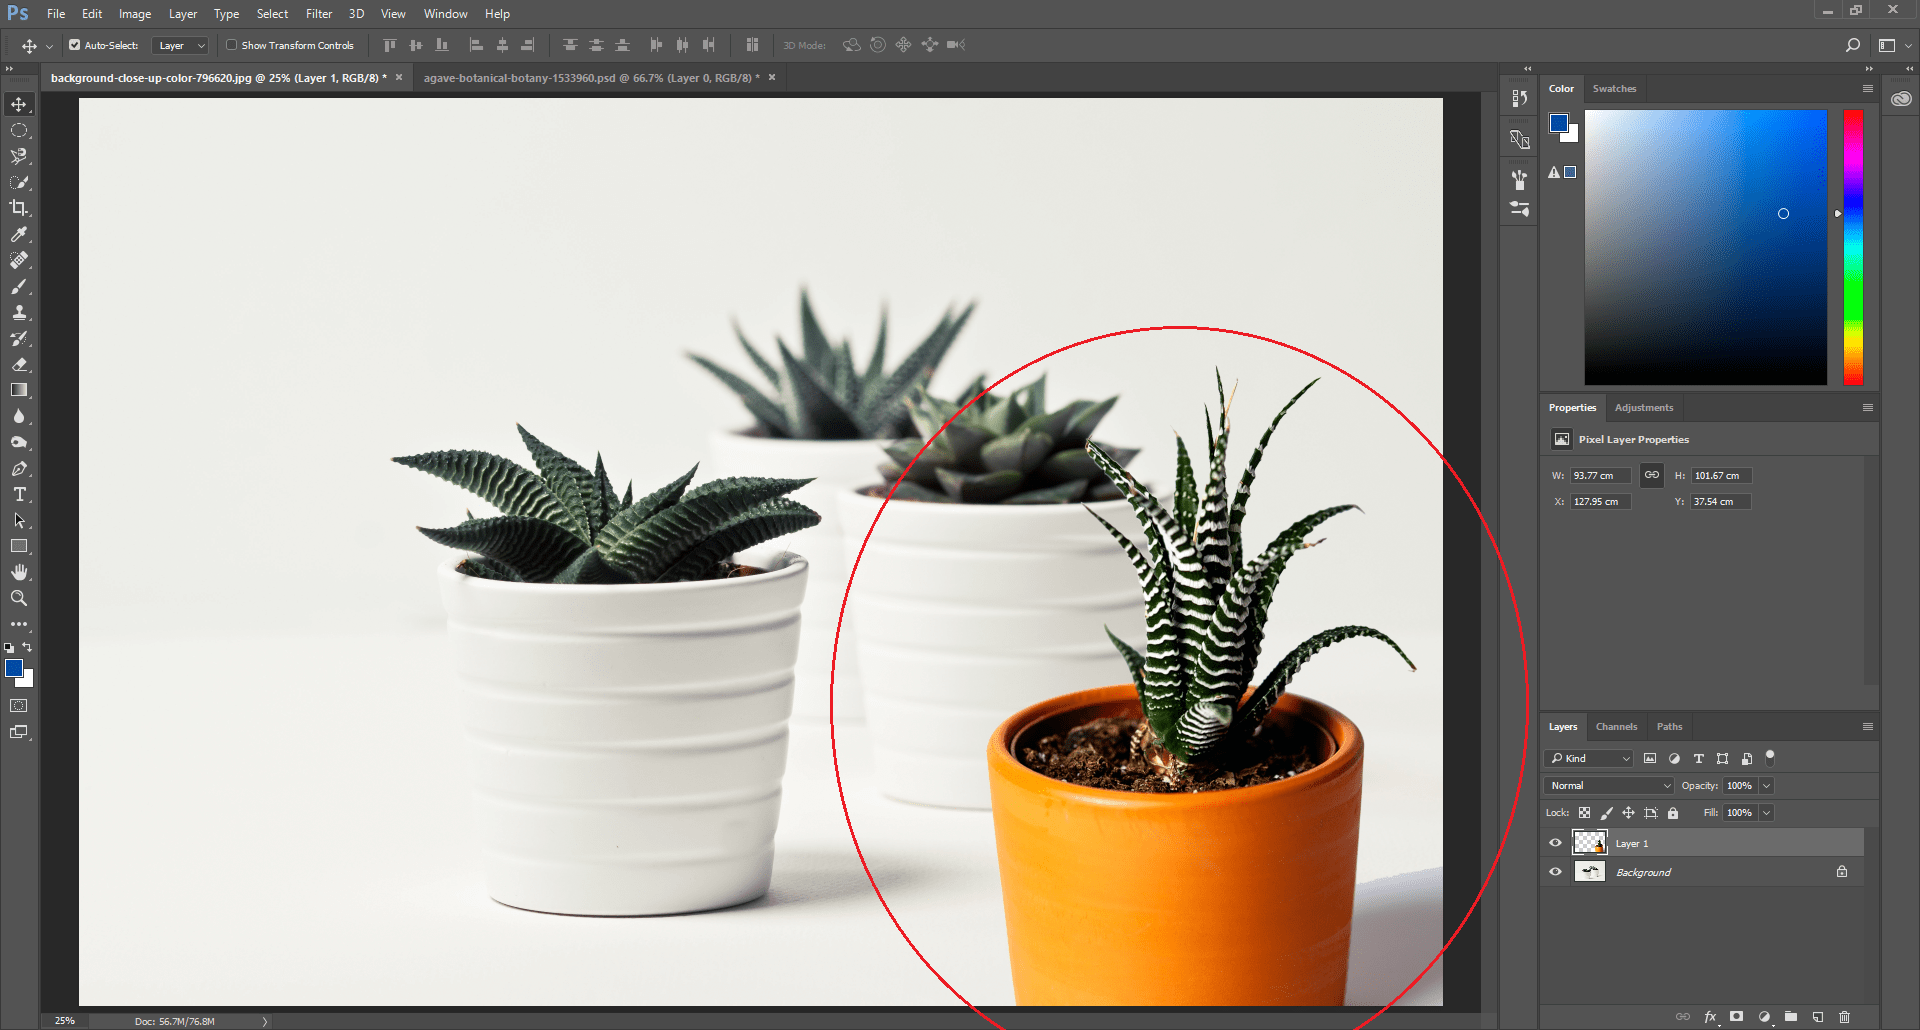Click the Delete layer trash icon

pos(1845,1017)
